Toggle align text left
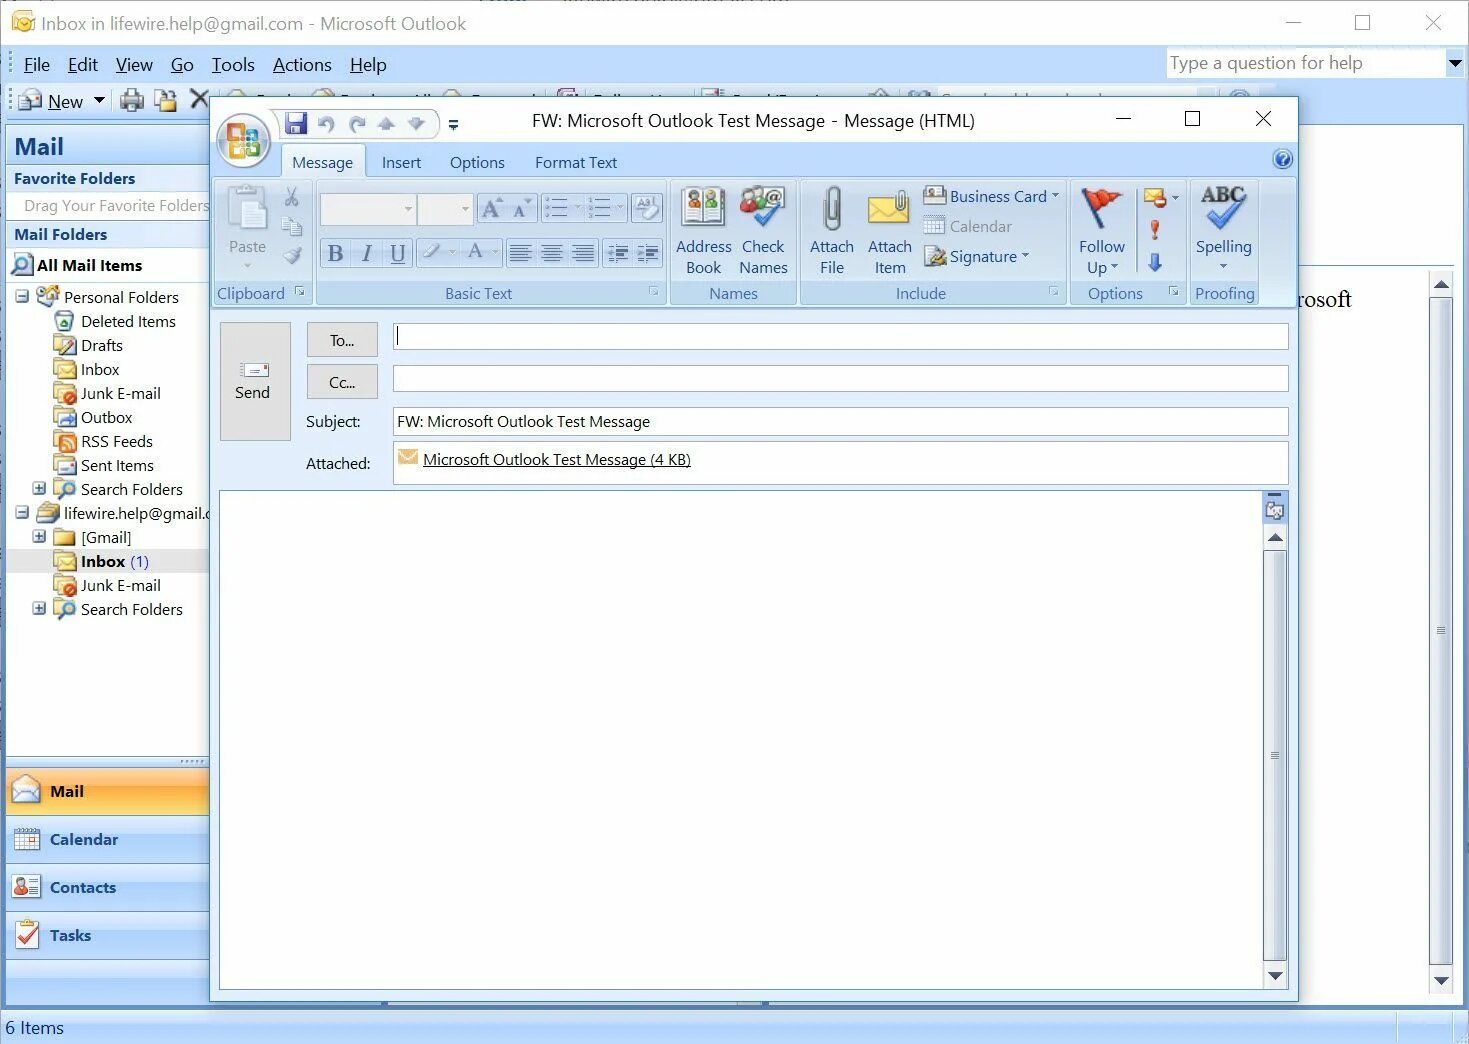The height and width of the screenshot is (1044, 1469). pos(520,253)
